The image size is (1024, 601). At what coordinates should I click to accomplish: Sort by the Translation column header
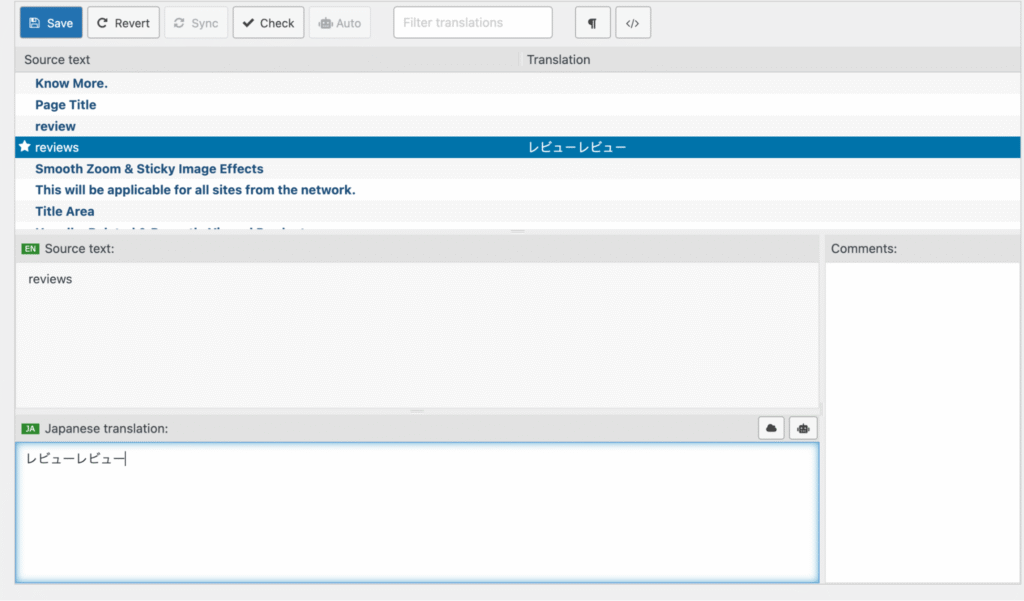(x=558, y=60)
